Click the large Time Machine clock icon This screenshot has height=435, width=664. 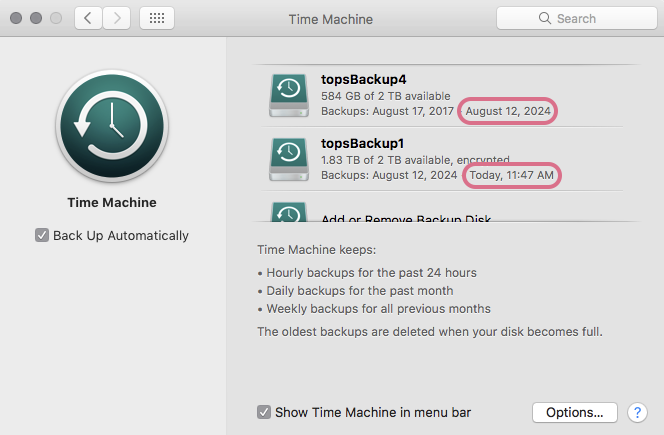[112, 126]
